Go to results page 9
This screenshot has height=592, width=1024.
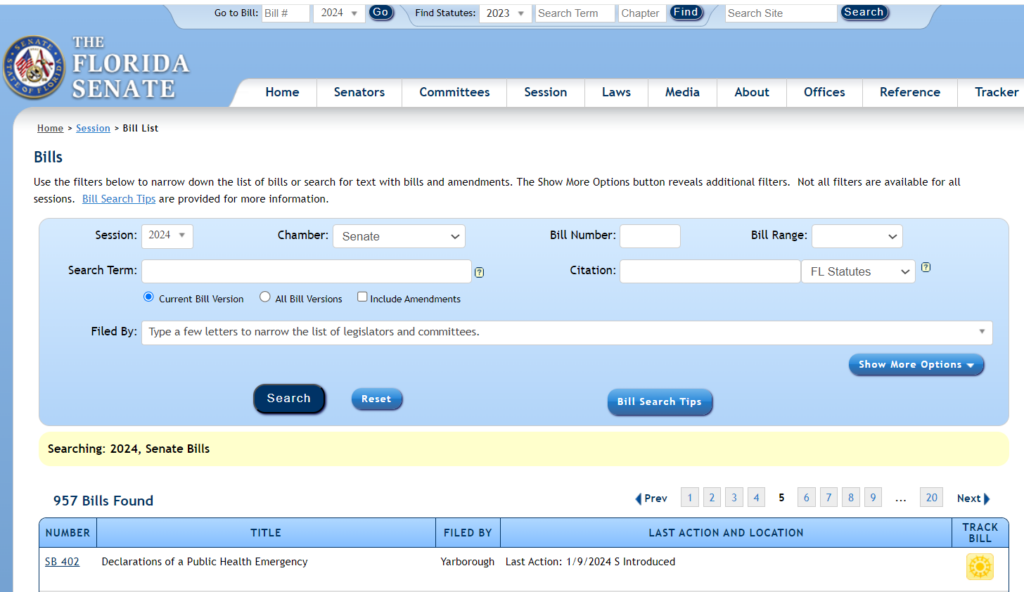(873, 498)
